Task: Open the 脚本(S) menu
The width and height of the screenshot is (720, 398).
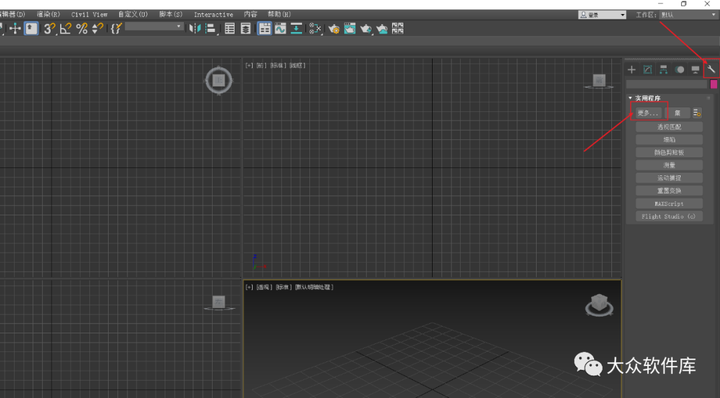Action: click(171, 14)
